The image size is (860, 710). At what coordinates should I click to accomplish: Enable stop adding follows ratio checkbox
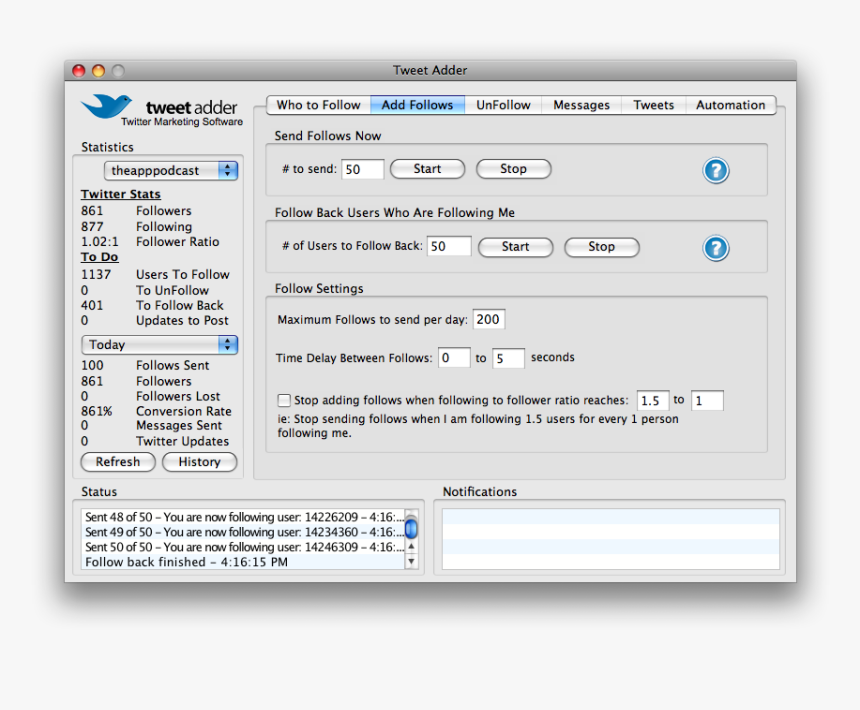284,400
